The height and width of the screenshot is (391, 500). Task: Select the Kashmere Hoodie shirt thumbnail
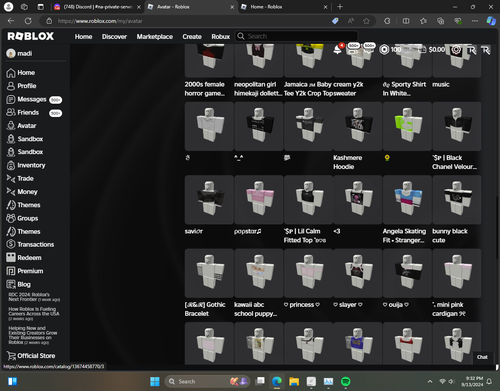[x=357, y=126]
